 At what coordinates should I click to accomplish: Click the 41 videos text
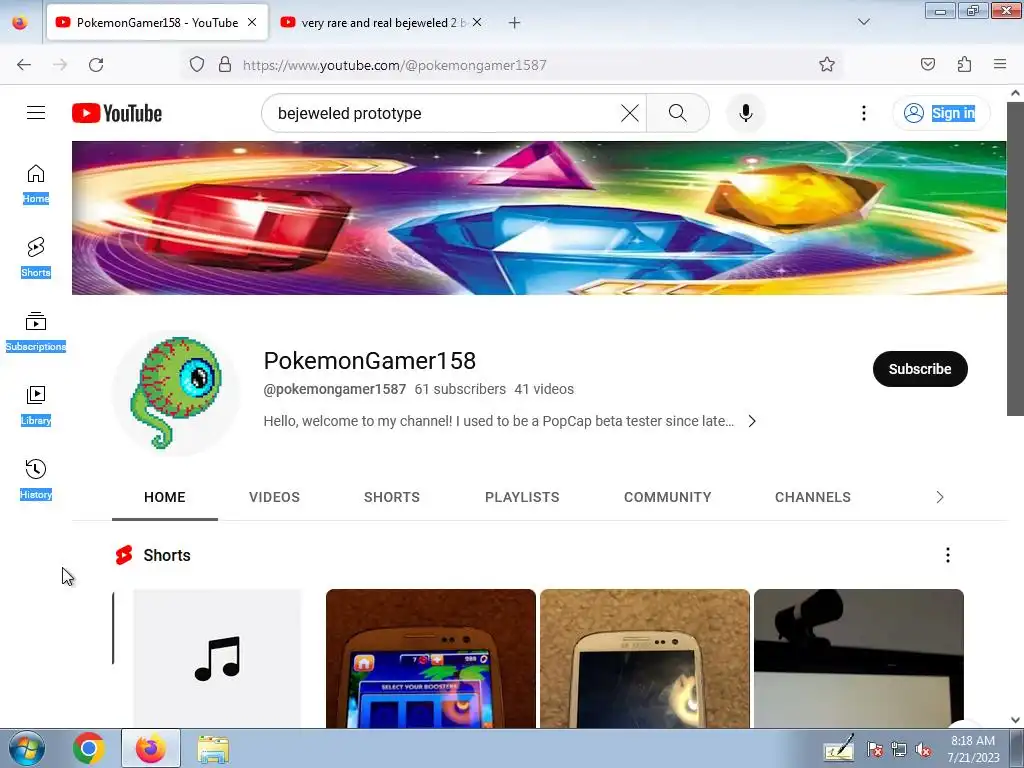[544, 389]
